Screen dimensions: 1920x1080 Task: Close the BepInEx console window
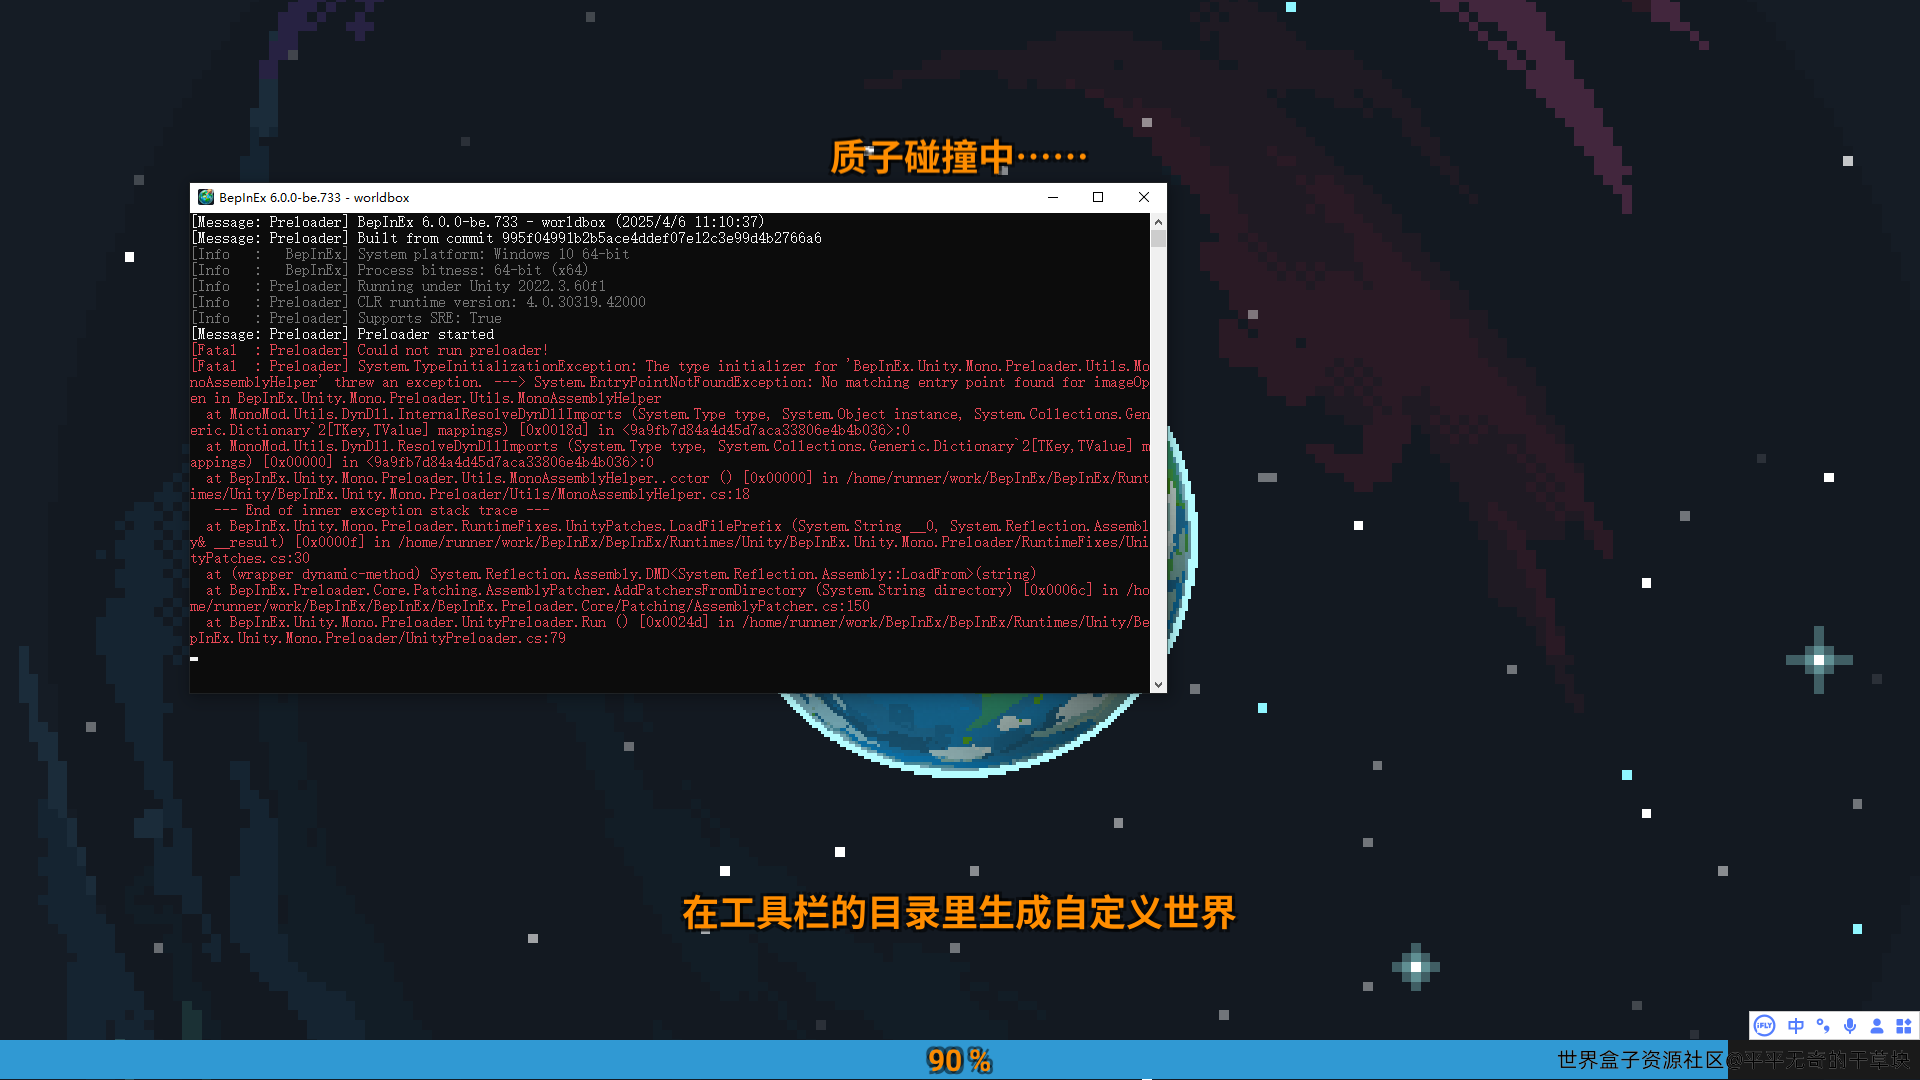tap(1144, 197)
